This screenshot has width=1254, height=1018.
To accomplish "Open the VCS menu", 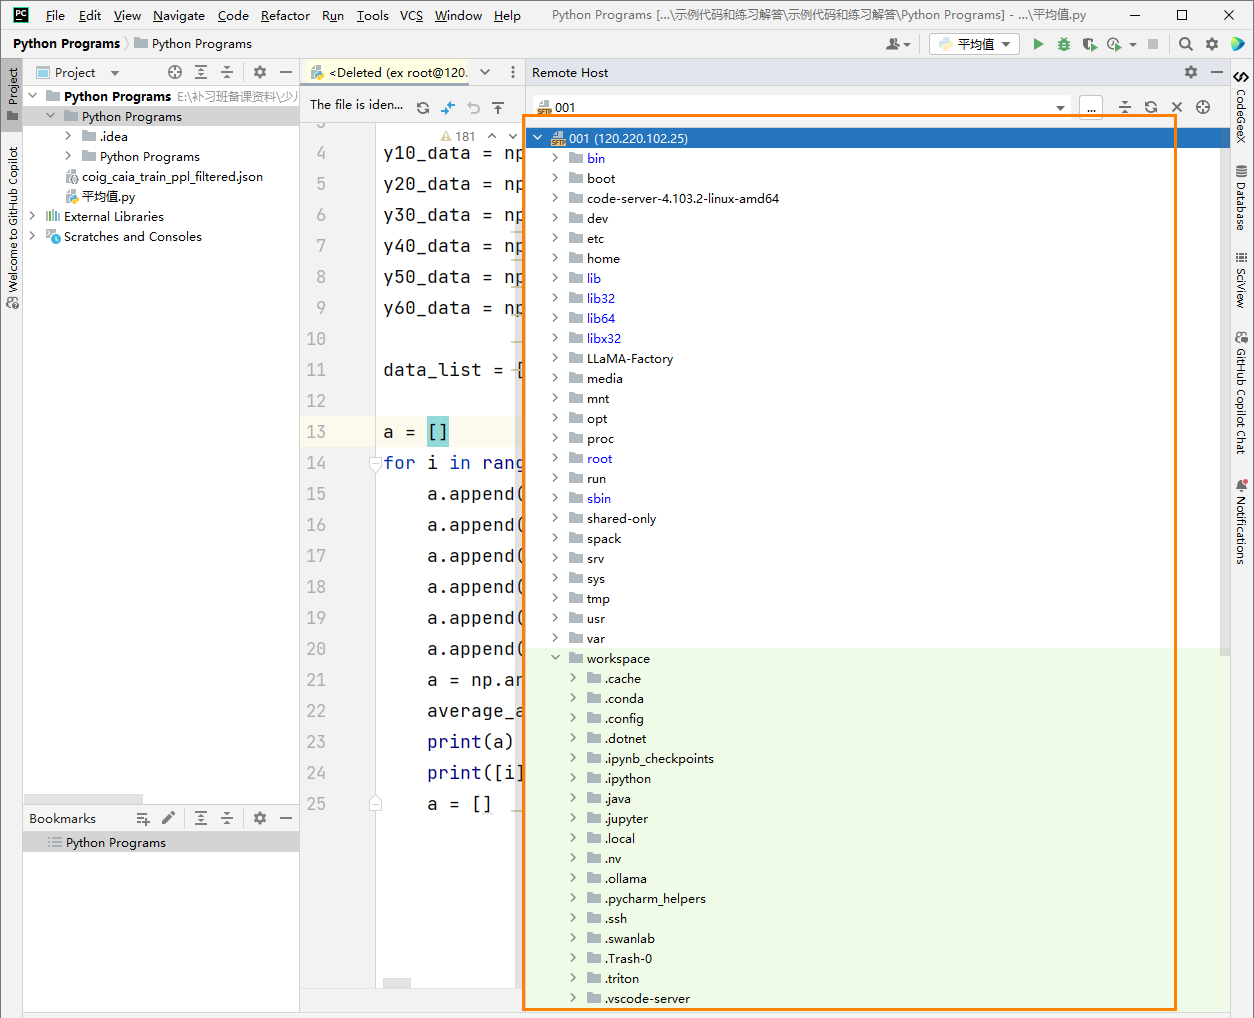I will pos(411,15).
